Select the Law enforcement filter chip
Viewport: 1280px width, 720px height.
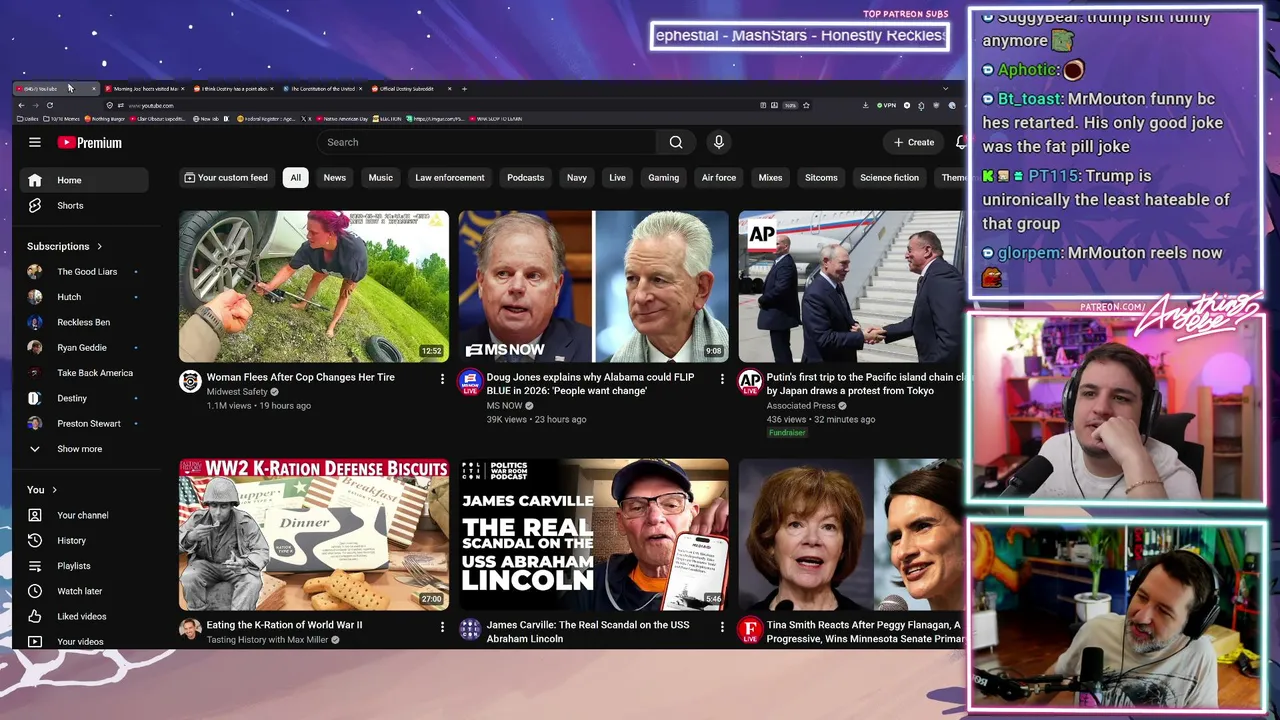click(x=450, y=178)
